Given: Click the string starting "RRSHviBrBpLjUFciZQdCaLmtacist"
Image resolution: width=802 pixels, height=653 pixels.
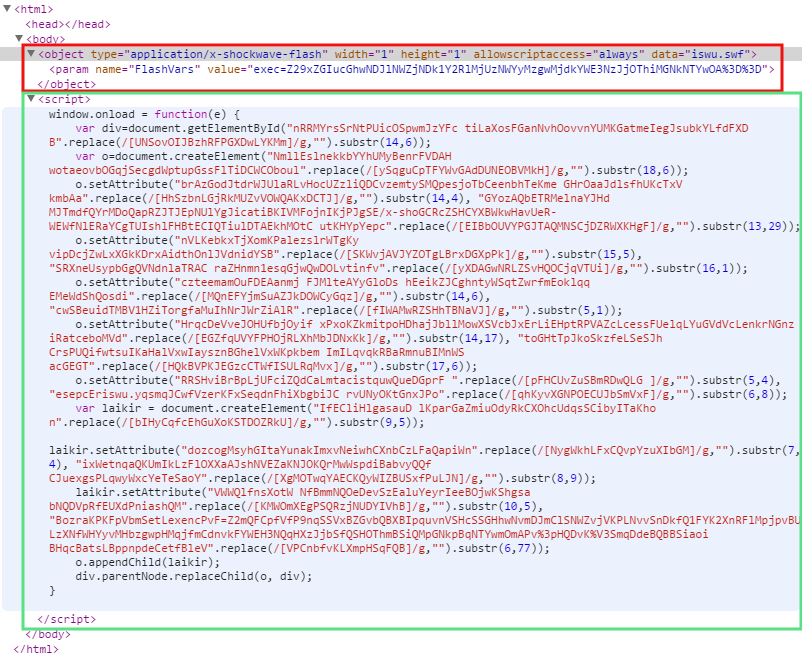Looking at the screenshot, I should [x=316, y=380].
